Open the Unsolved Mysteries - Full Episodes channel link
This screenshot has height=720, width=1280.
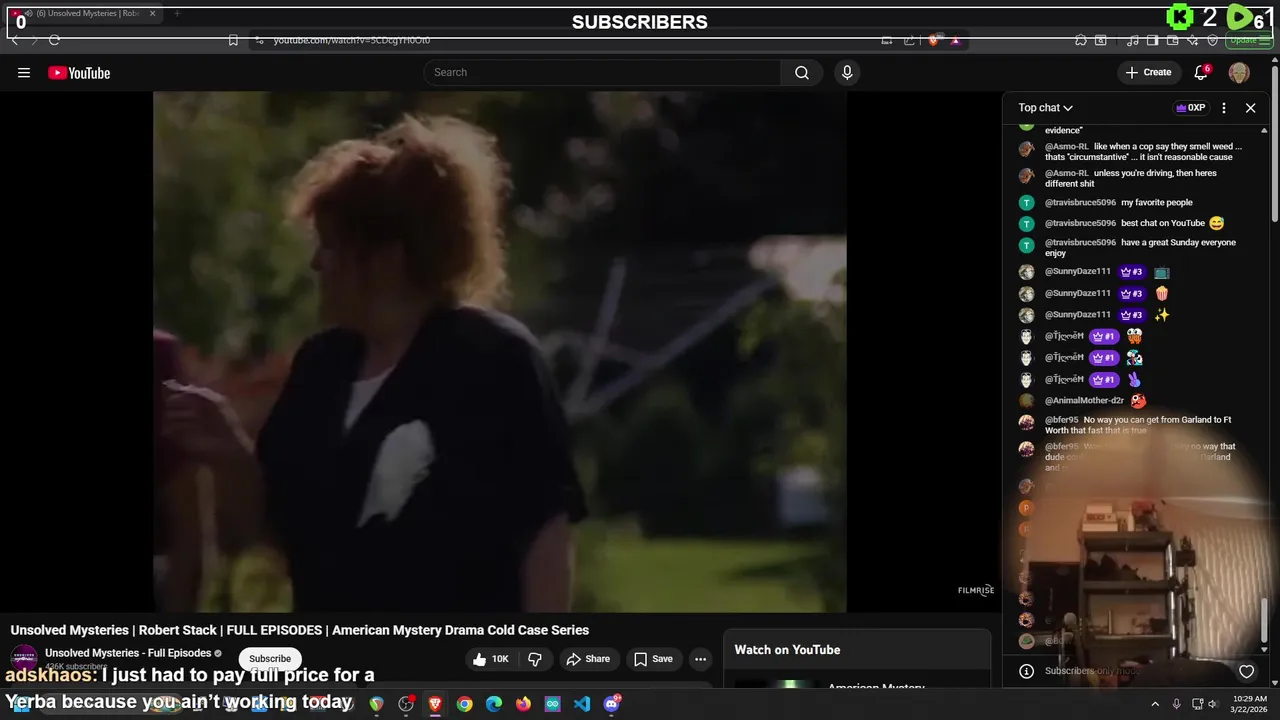click(128, 653)
